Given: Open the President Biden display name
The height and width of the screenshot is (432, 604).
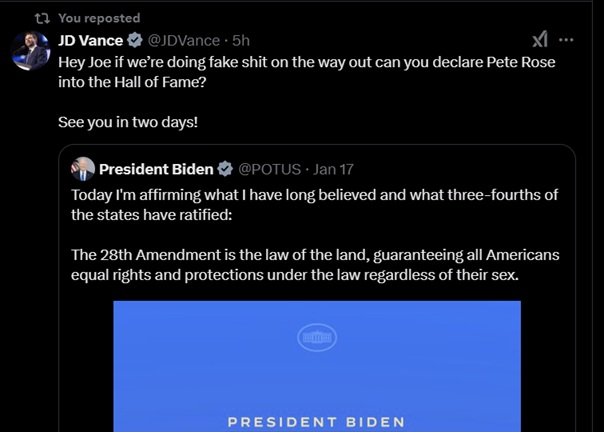Looking at the screenshot, I should (x=156, y=169).
